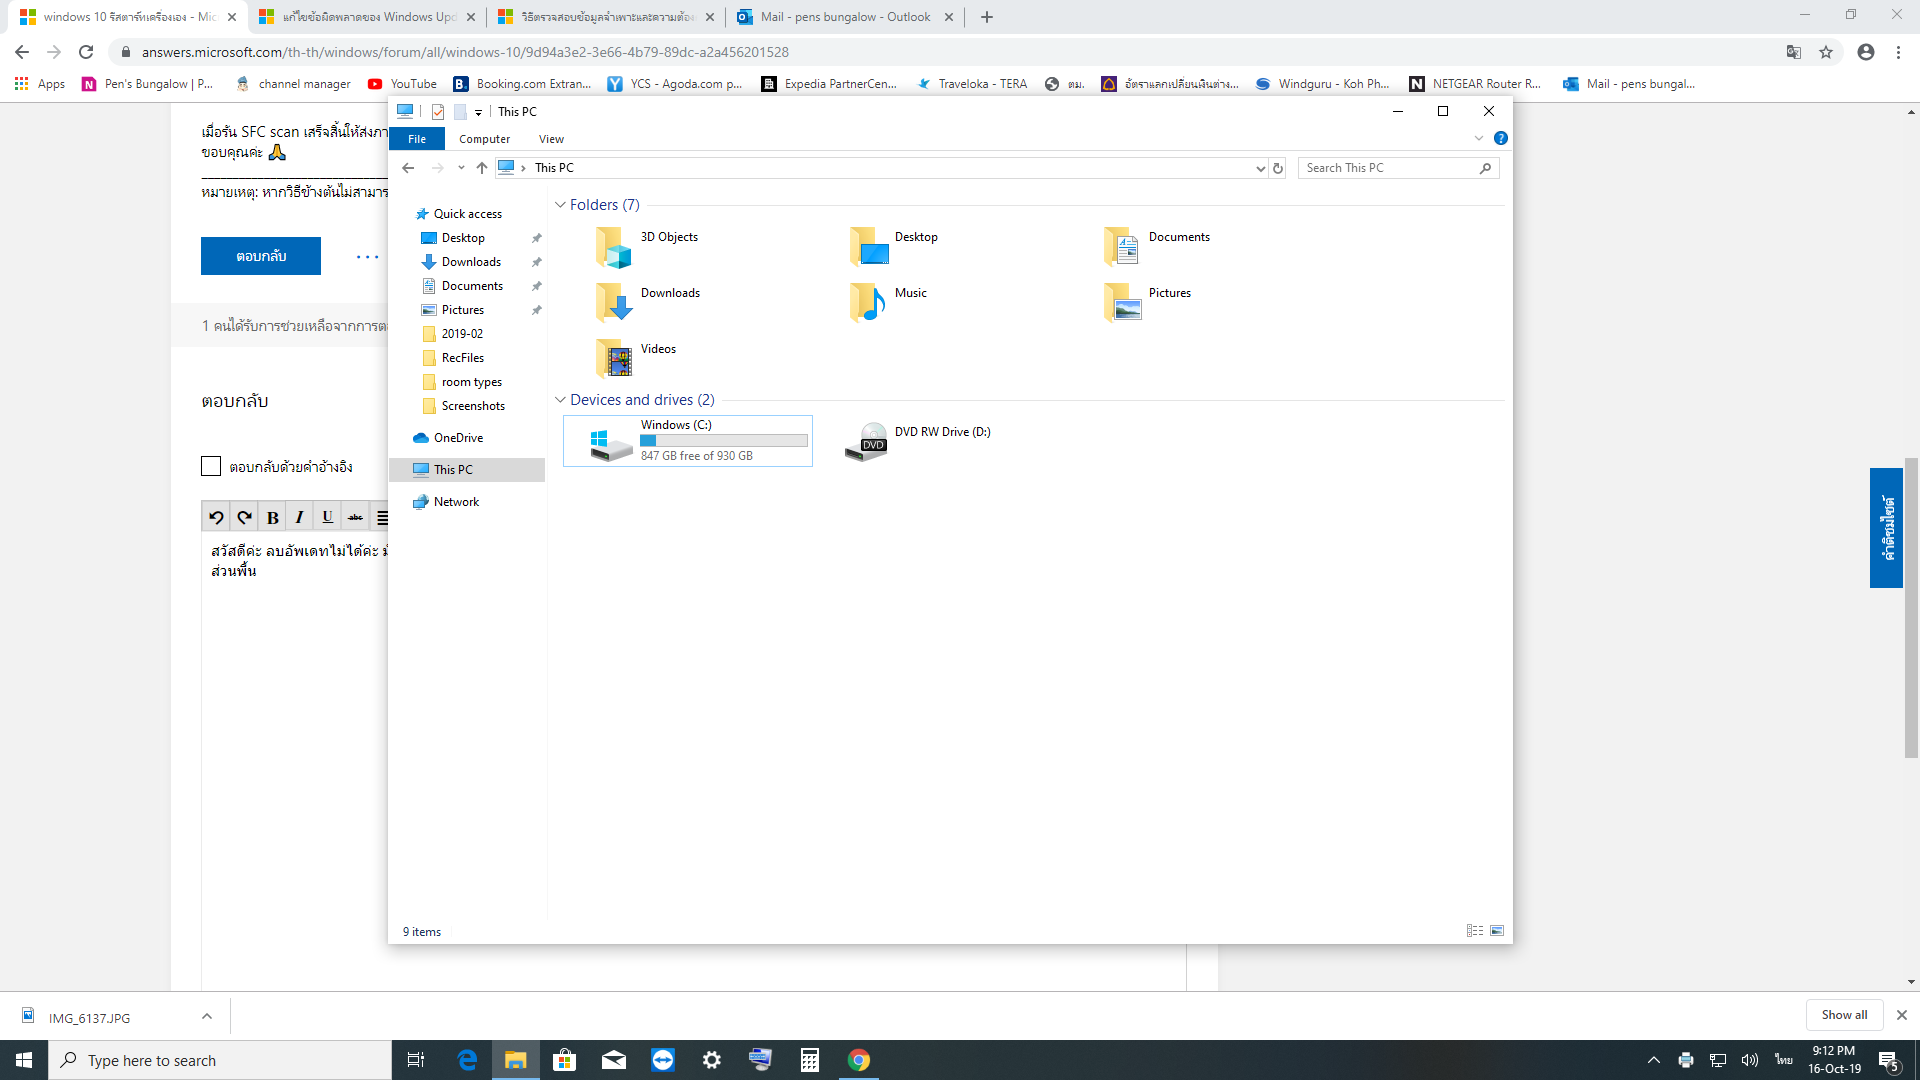Toggle underline formatting in reply editor
The image size is (1920, 1080).
coord(327,517)
